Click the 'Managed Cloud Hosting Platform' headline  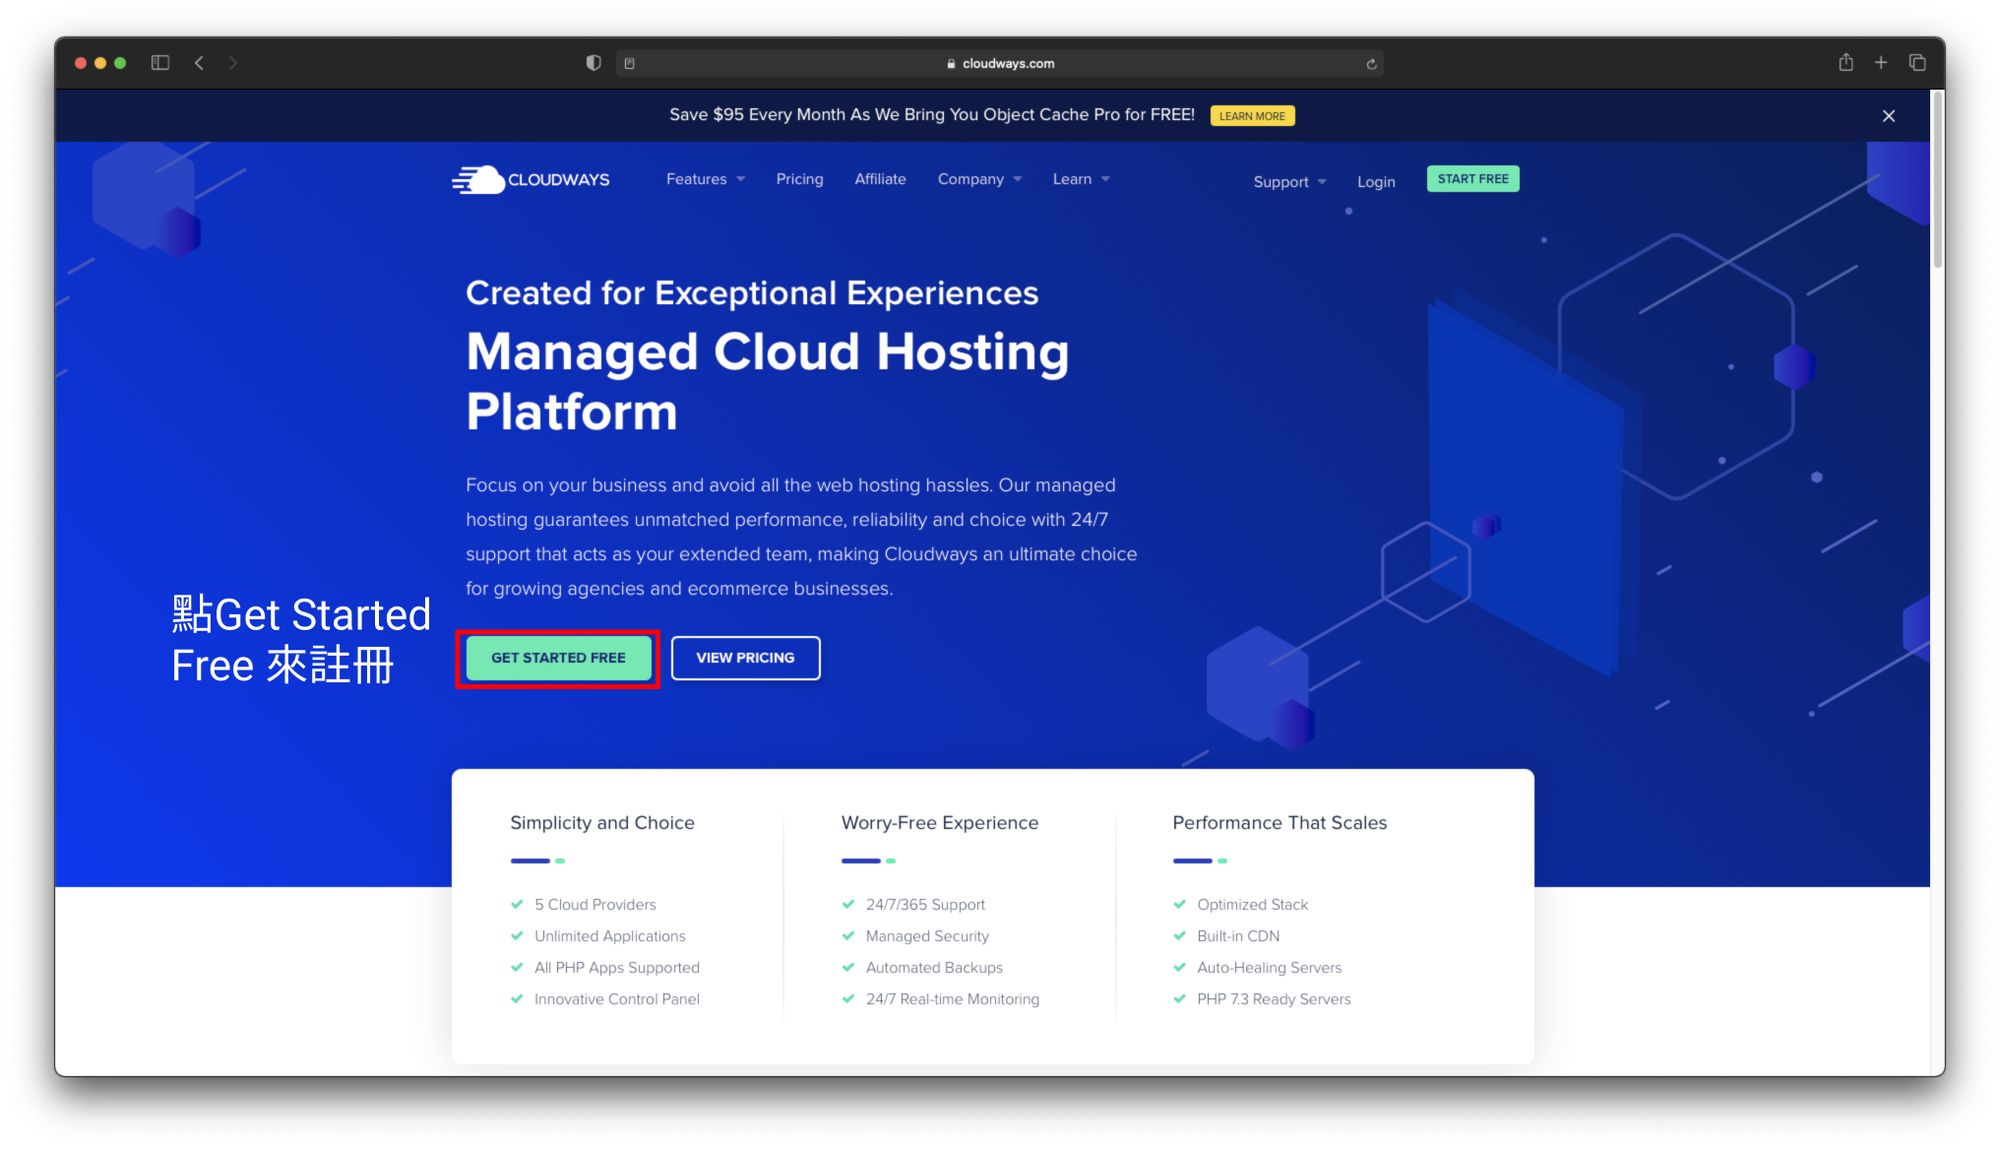pos(767,381)
